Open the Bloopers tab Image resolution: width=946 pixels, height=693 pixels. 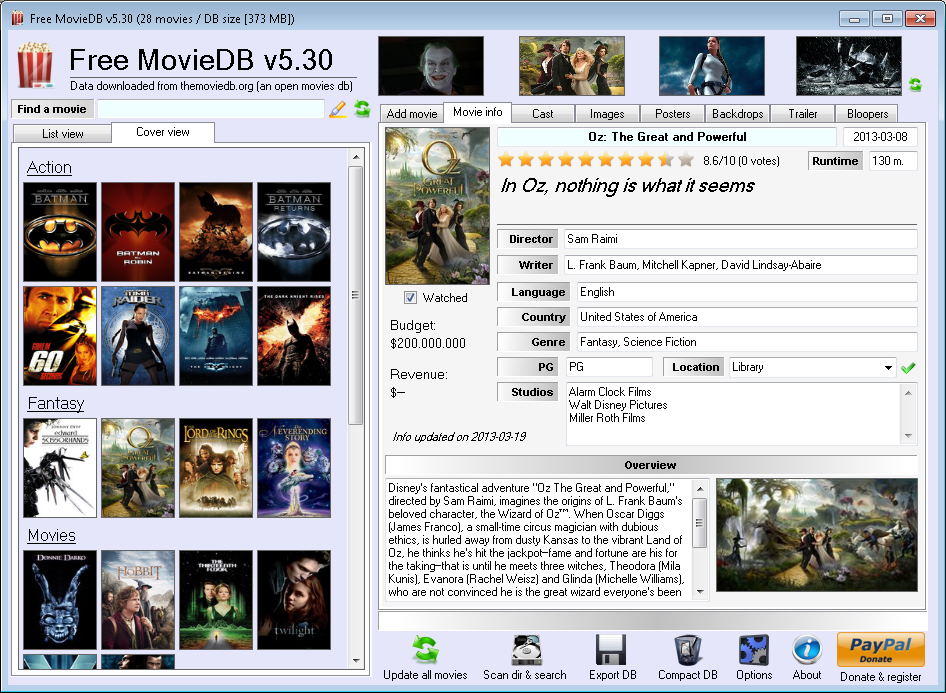point(867,113)
